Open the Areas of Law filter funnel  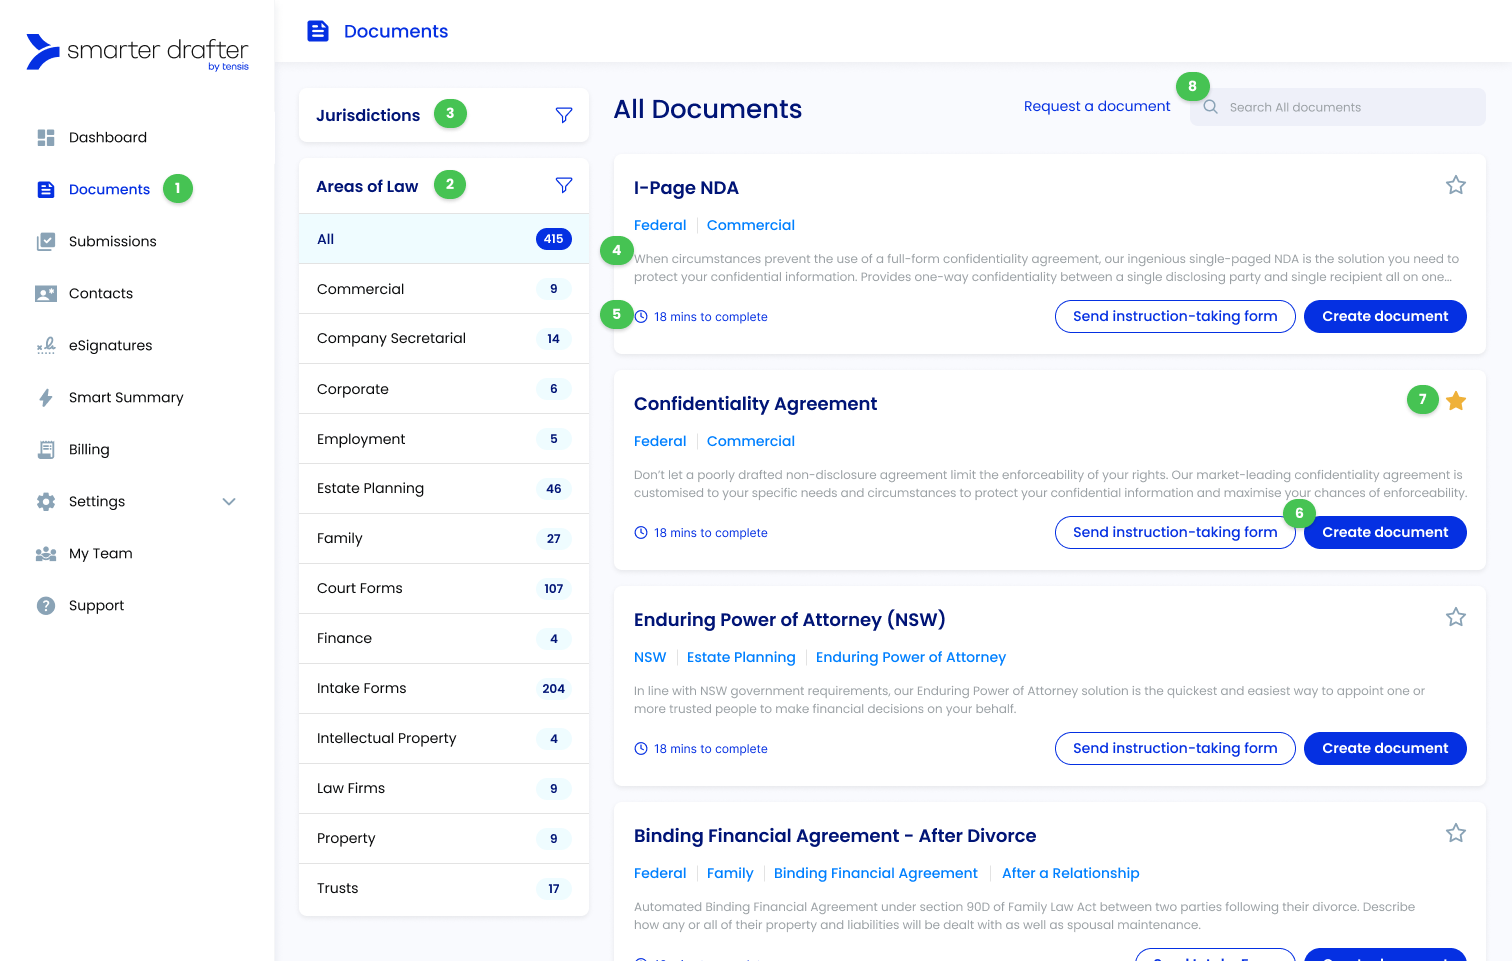click(x=564, y=185)
